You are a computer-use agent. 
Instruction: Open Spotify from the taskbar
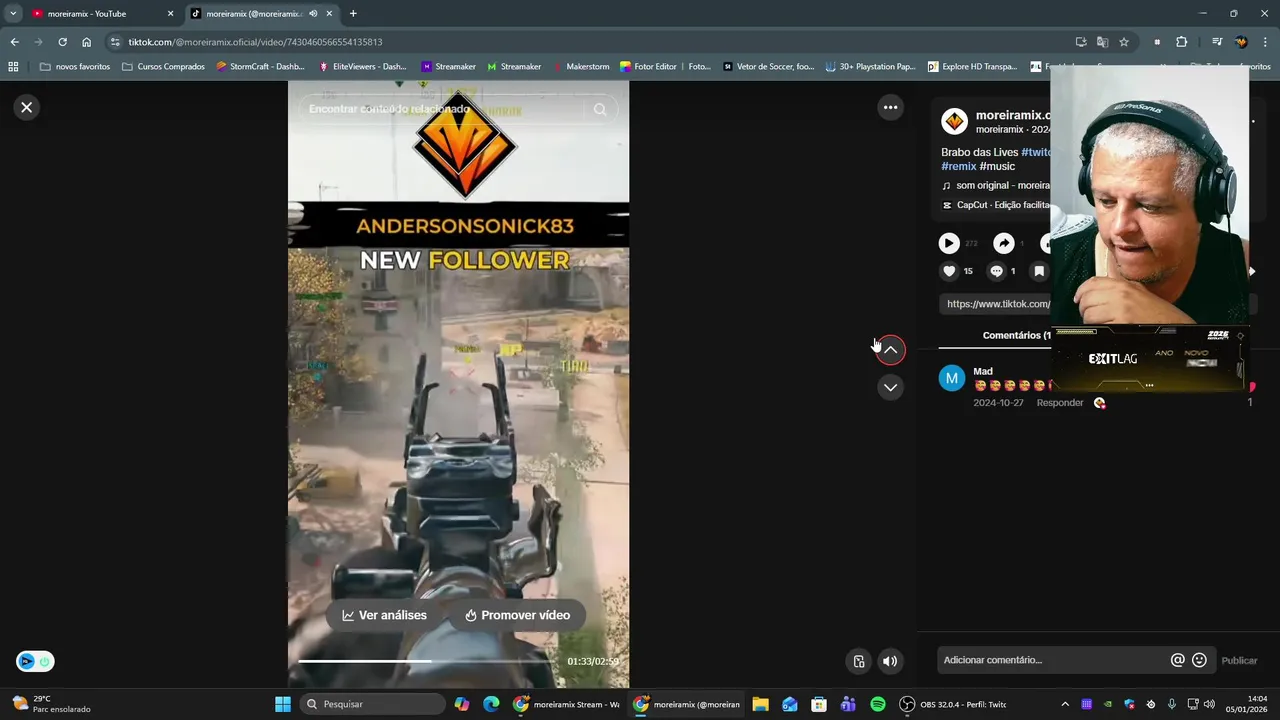point(877,704)
